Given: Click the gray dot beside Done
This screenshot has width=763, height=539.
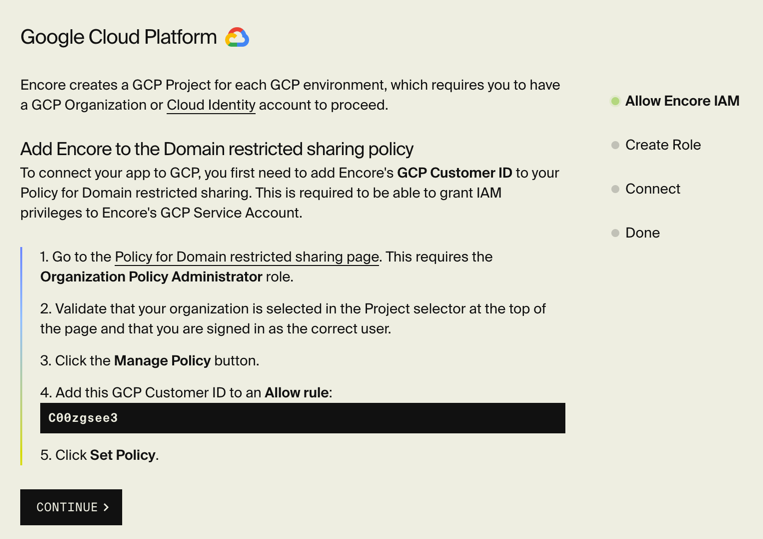Looking at the screenshot, I should pos(615,233).
